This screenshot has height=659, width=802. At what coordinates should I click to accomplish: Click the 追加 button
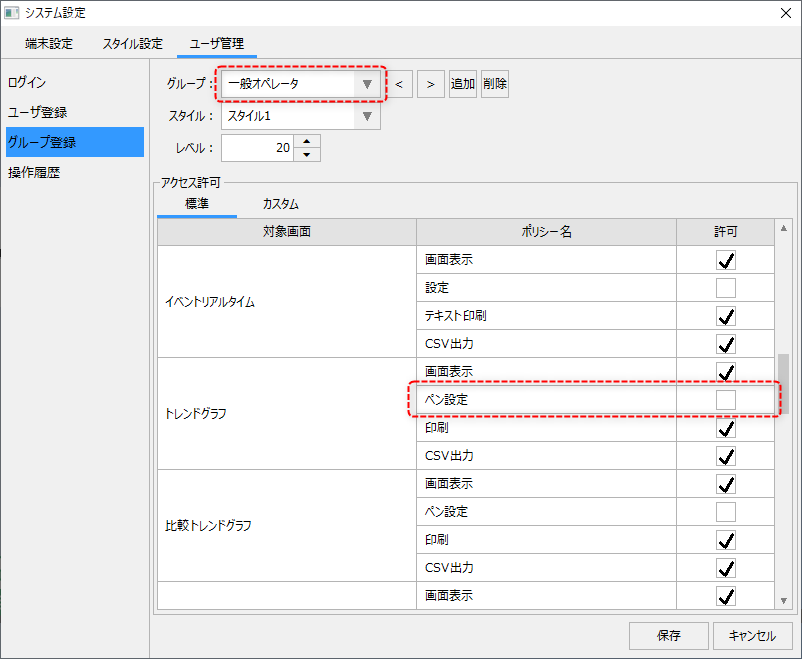(462, 84)
